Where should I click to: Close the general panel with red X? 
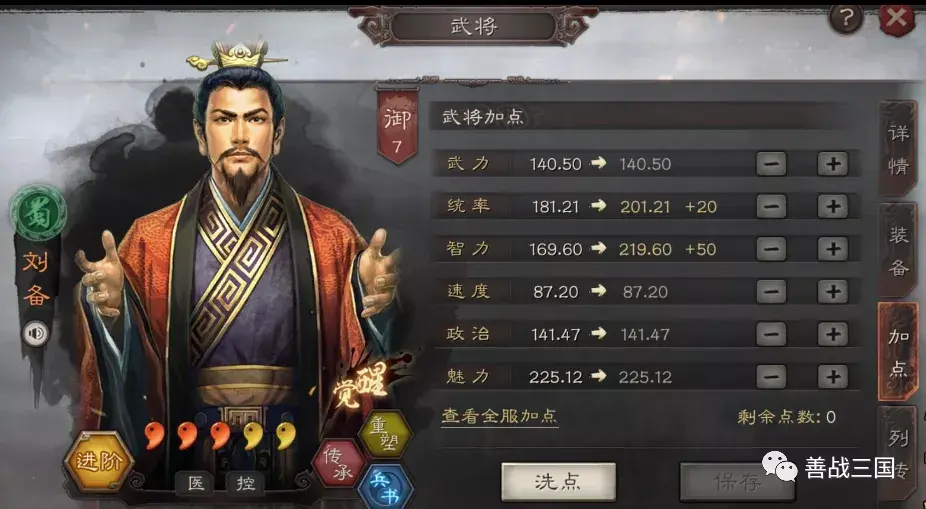(x=897, y=18)
